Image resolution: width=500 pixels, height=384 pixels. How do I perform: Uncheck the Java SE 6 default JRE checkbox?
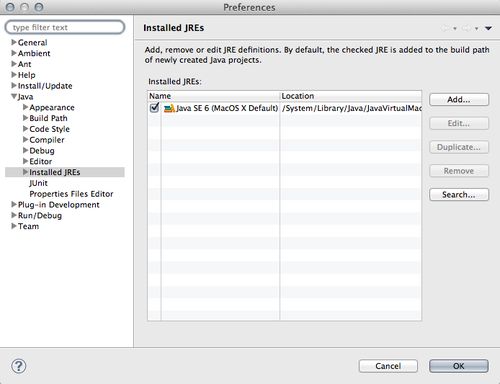point(154,108)
